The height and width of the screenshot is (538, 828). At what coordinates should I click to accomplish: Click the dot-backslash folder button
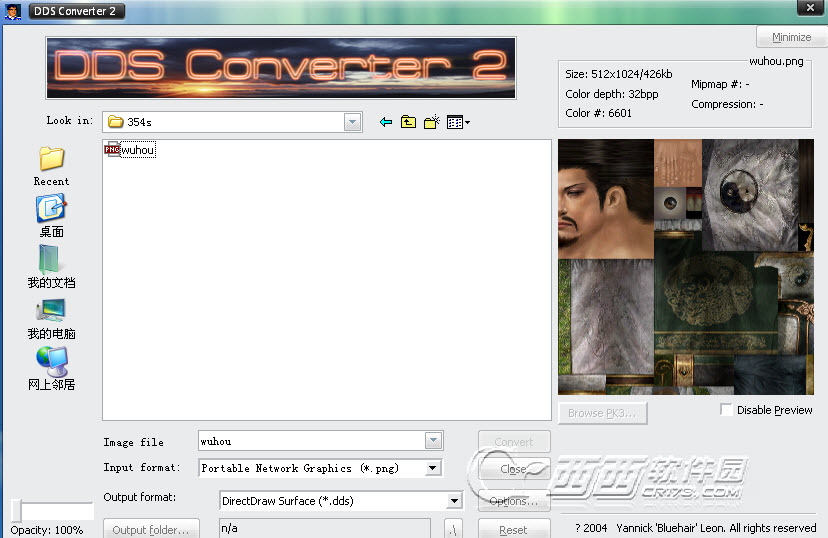(x=453, y=529)
